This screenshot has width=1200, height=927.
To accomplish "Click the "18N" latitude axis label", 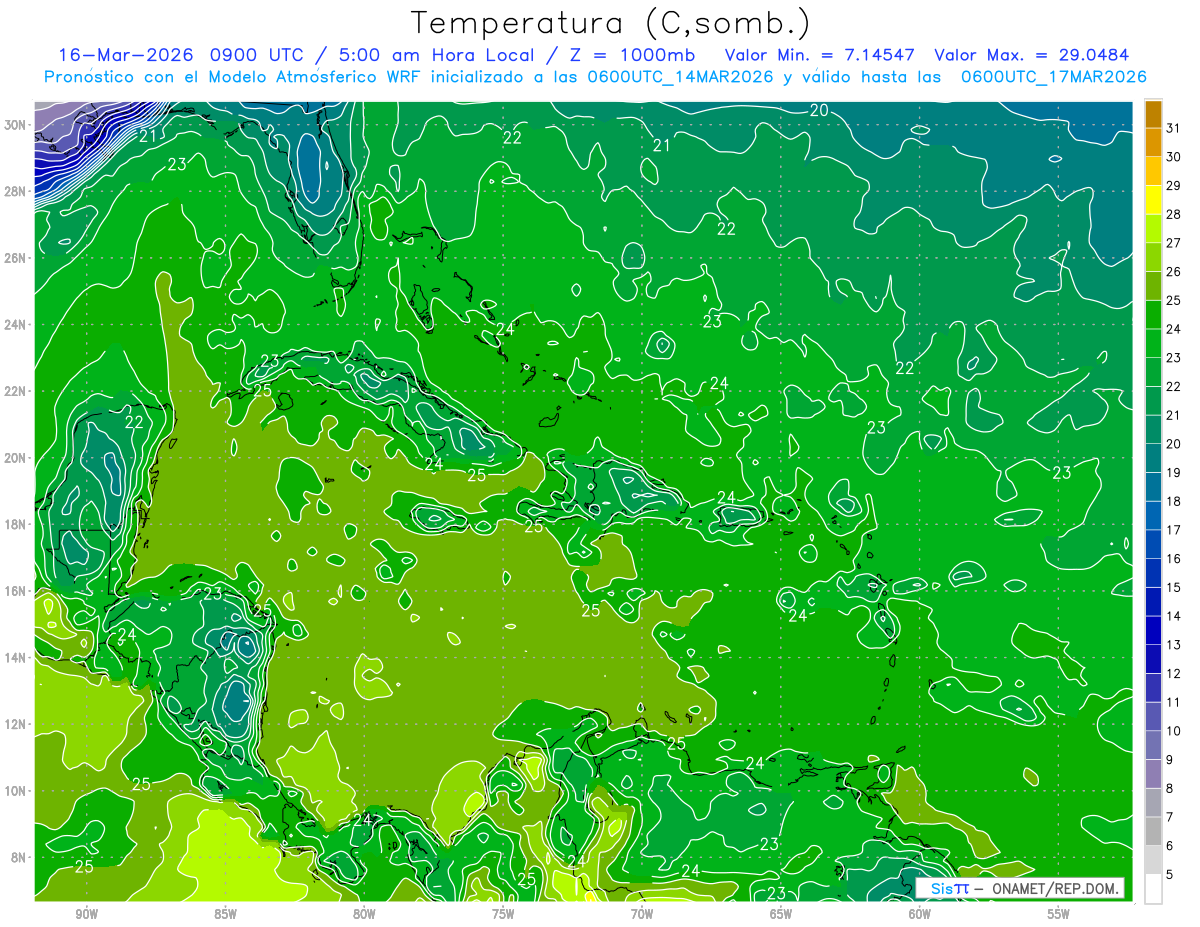I will pyautogui.click(x=16, y=524).
